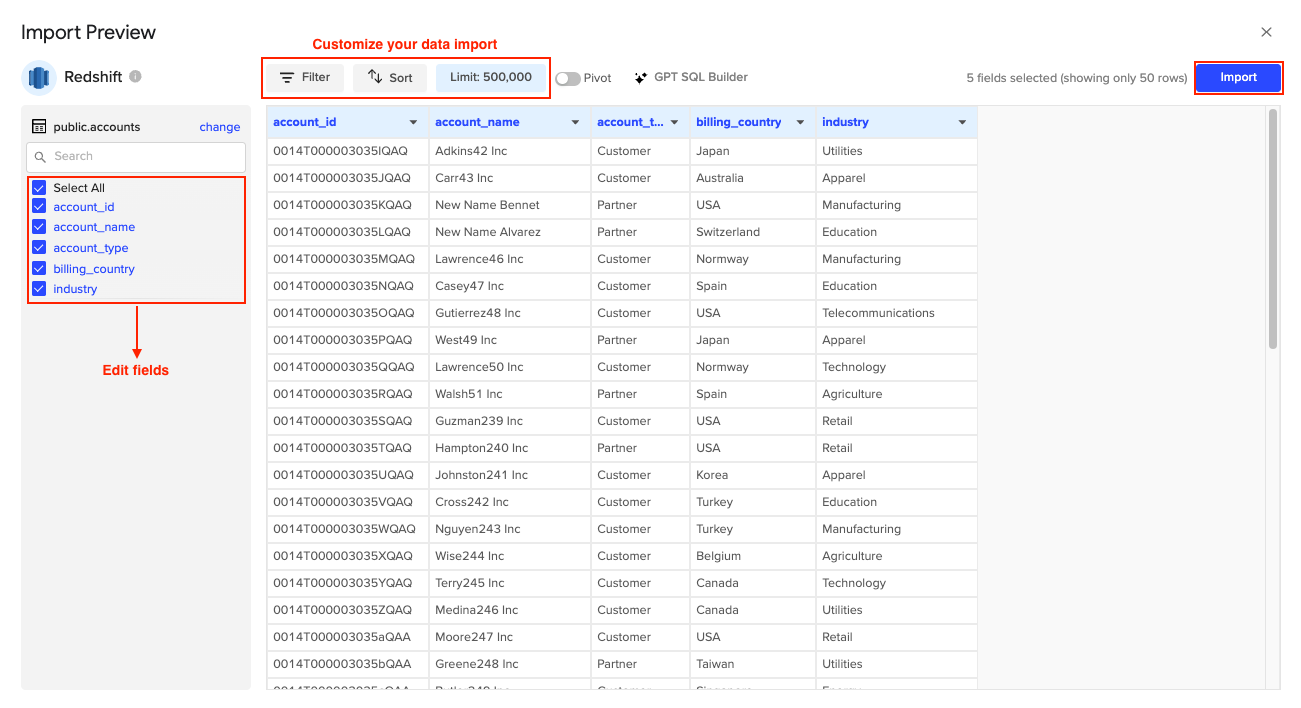This screenshot has height=708, width=1301.
Task: Focus the field Search input
Action: (x=136, y=157)
